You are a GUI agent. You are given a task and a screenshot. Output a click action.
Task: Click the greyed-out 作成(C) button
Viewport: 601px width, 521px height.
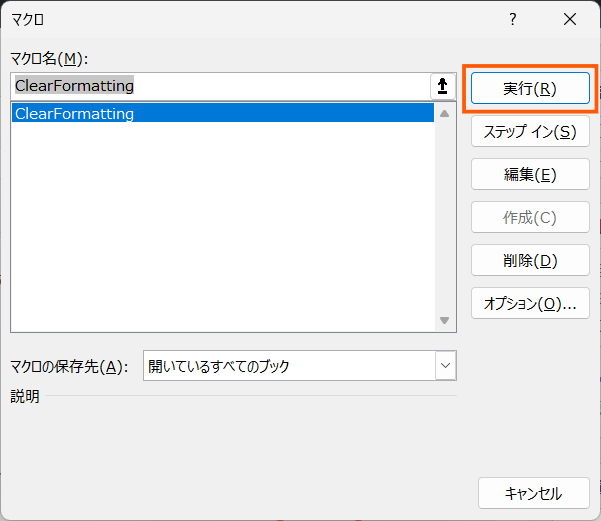click(529, 217)
